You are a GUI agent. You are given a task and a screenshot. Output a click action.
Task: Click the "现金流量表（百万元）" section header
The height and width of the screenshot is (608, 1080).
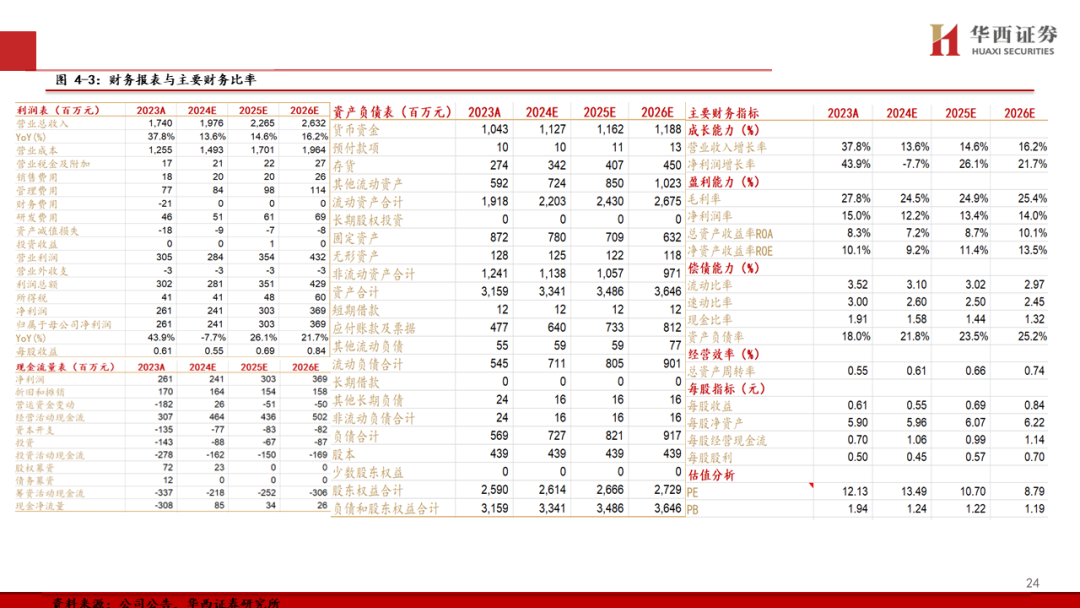[x=65, y=367]
